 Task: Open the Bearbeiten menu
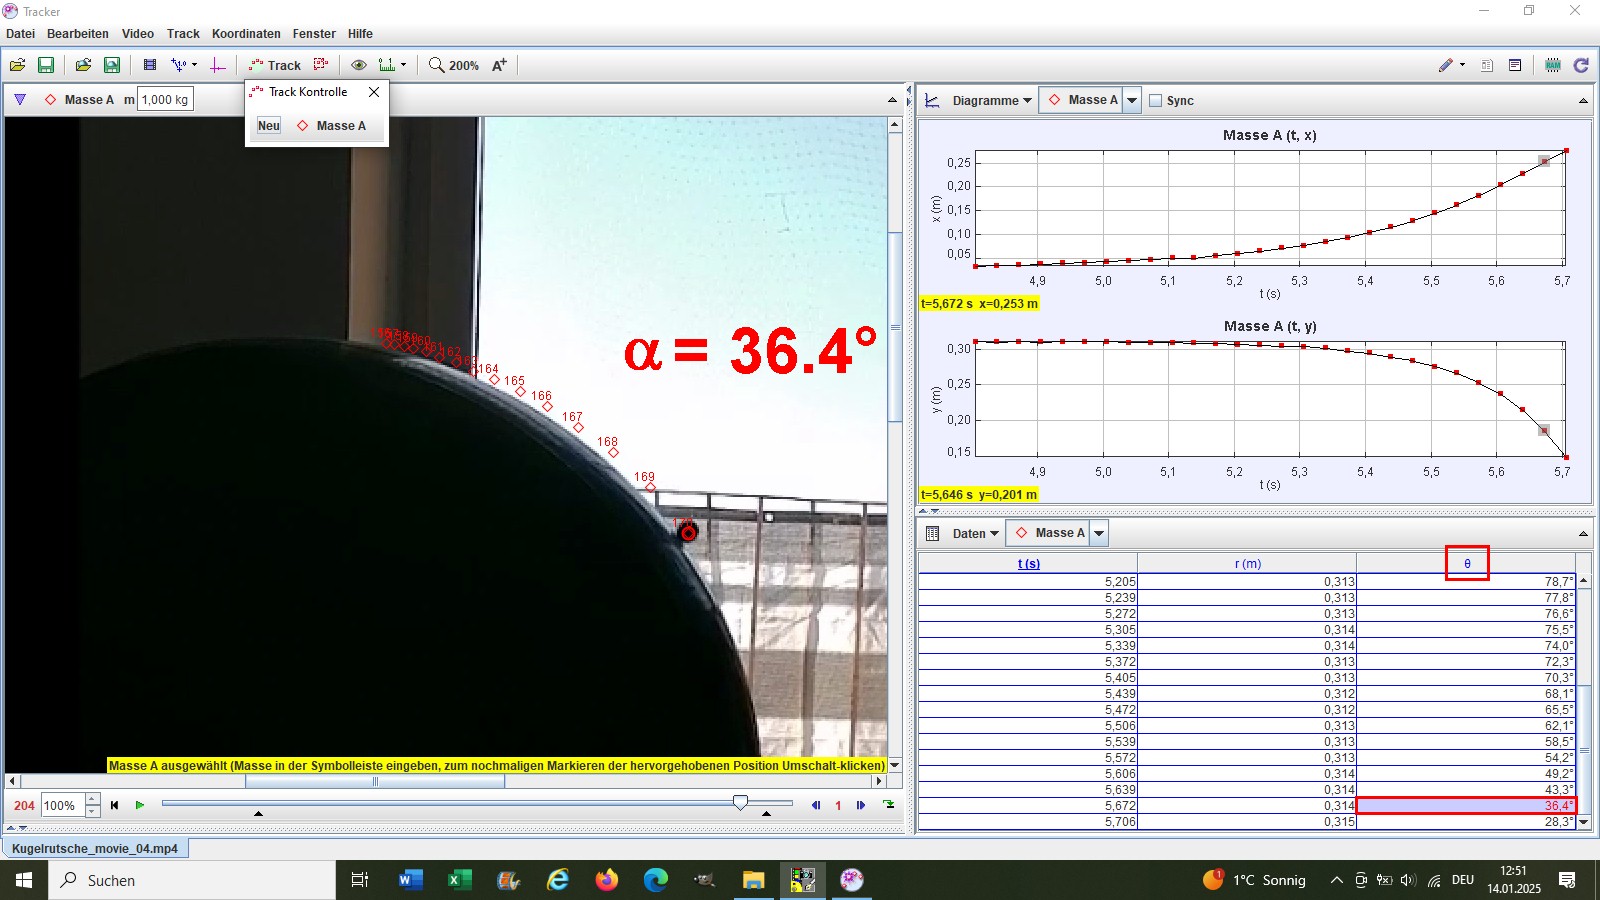click(x=78, y=33)
